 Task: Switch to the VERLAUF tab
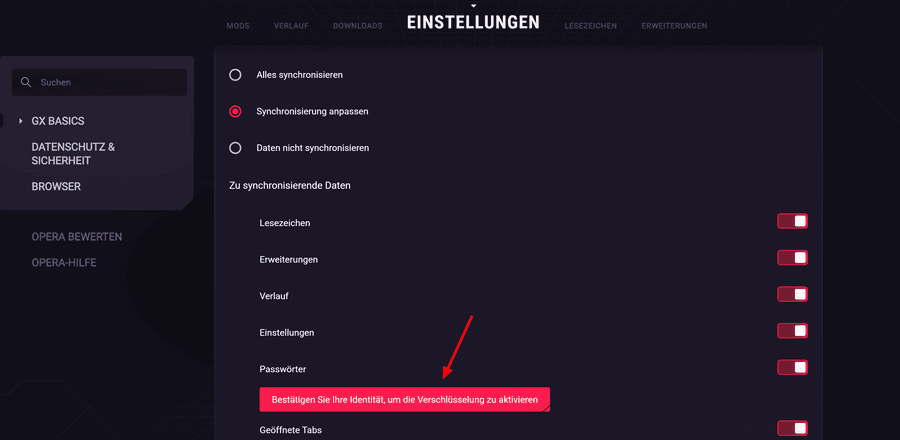click(x=291, y=26)
